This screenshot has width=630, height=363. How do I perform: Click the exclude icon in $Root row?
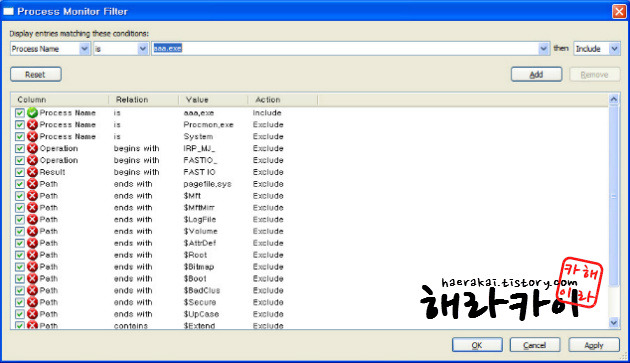coord(33,255)
